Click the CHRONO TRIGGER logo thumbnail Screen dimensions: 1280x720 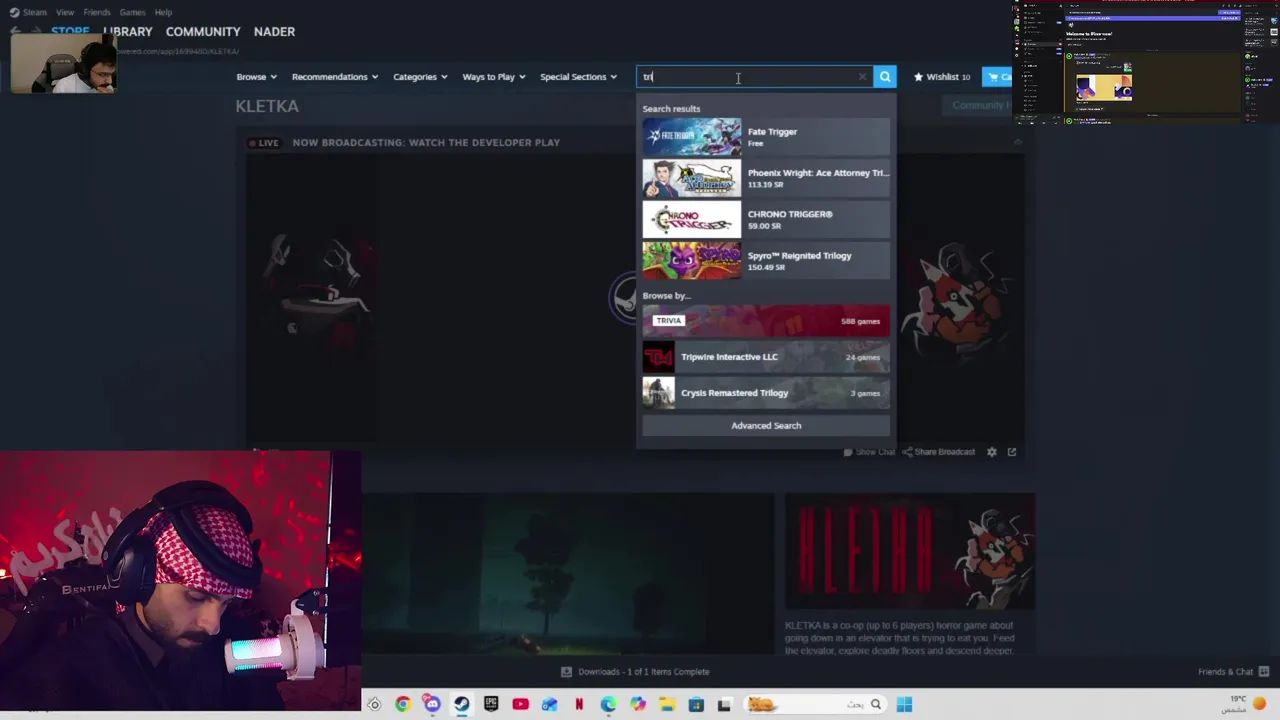click(692, 219)
